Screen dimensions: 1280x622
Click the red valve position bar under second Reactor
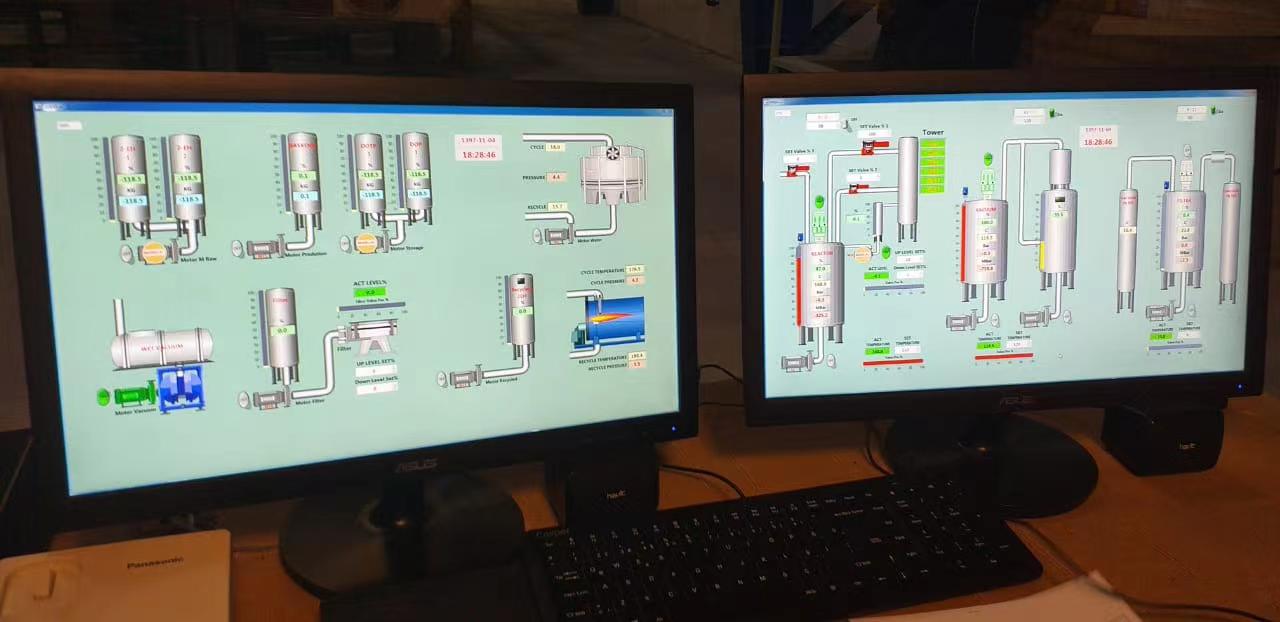pyautogui.click(x=1004, y=356)
